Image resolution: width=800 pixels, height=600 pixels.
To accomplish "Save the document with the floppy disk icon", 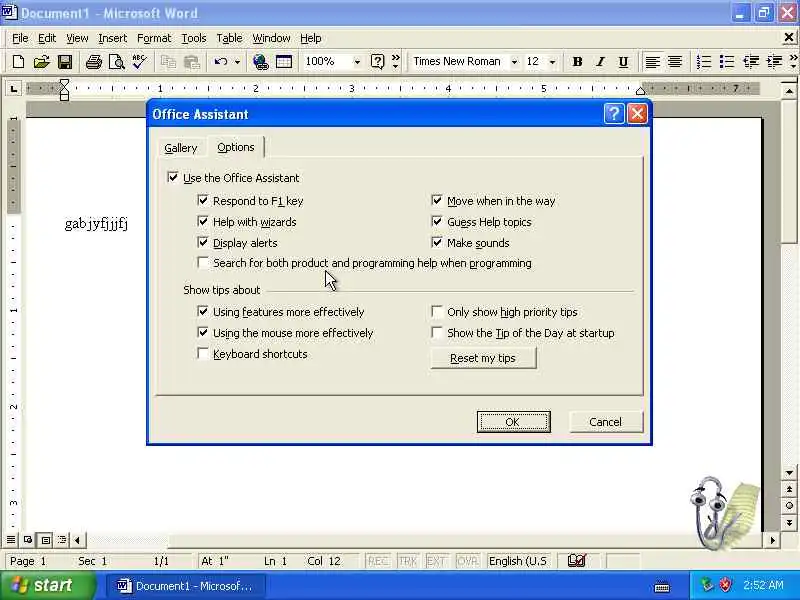I will point(65,62).
